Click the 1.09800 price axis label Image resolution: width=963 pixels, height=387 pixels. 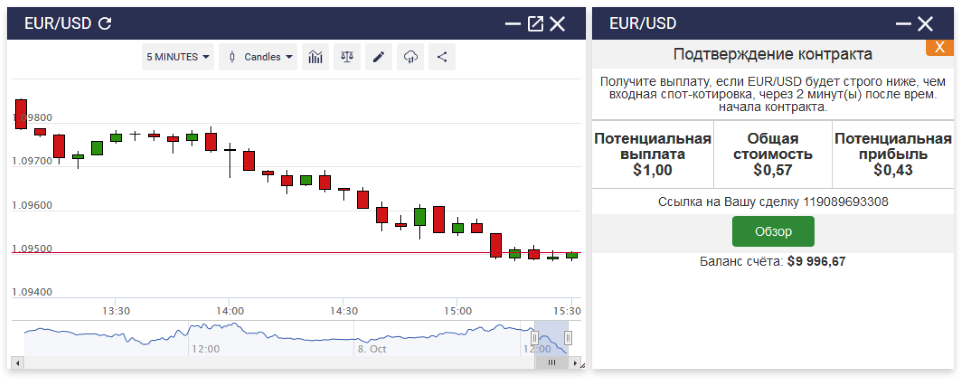[33, 118]
